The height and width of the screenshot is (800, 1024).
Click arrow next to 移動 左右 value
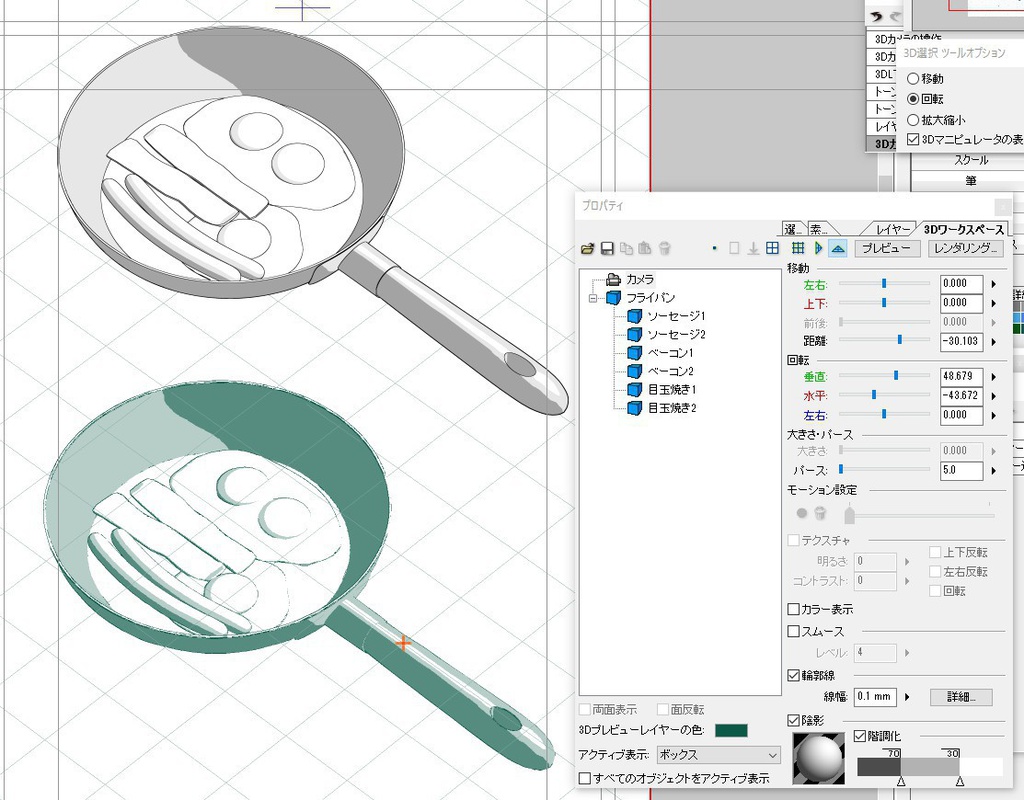click(994, 284)
